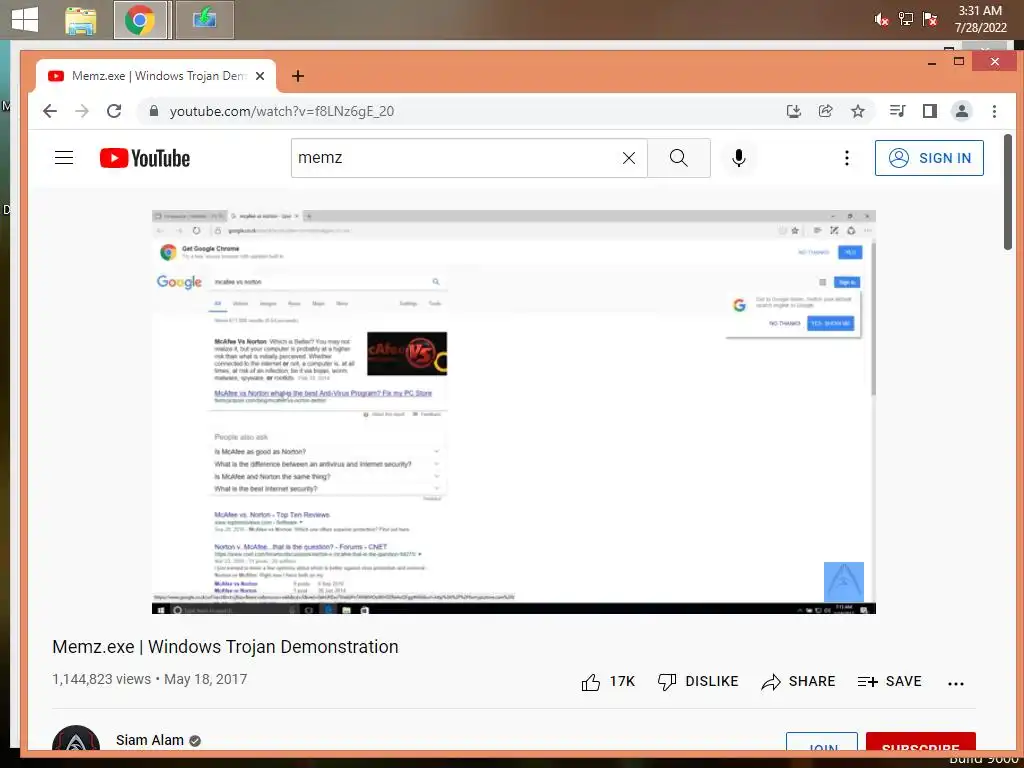This screenshot has height=768, width=1024.
Task: Open the YouTube hamburger guide menu
Action: pyautogui.click(x=64, y=157)
